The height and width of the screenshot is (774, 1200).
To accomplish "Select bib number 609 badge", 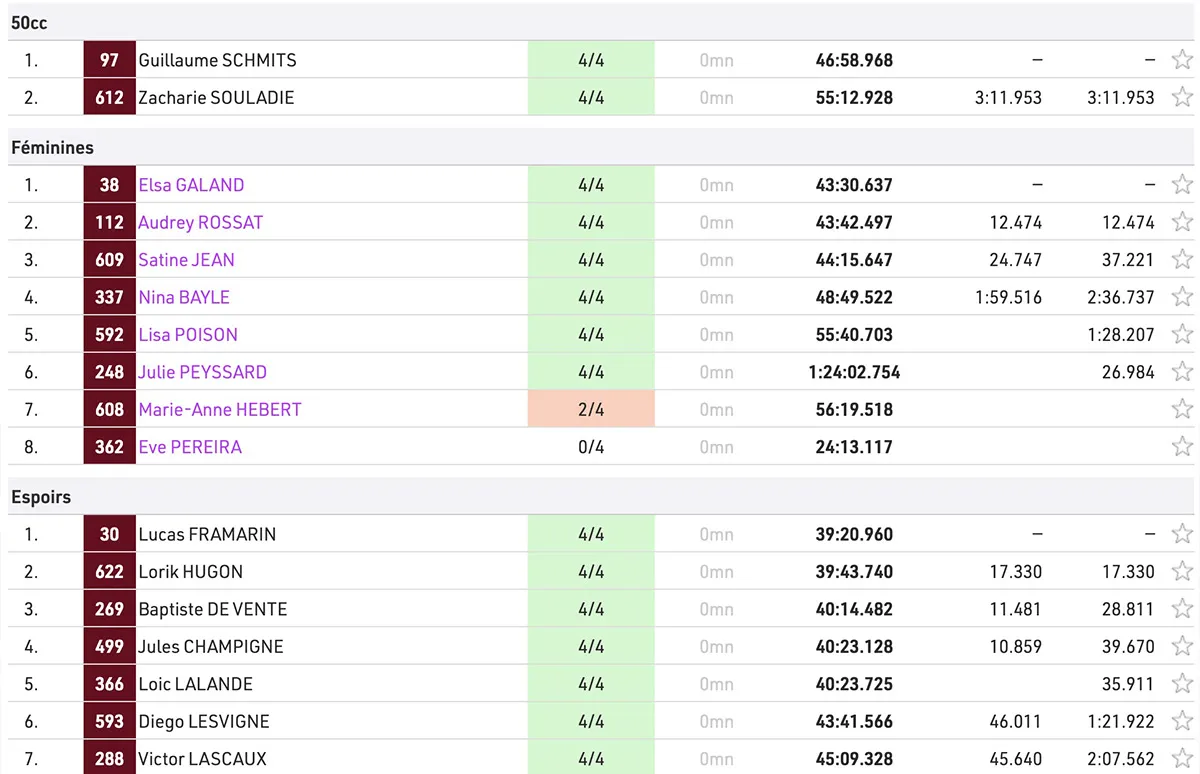I will click(x=110, y=260).
